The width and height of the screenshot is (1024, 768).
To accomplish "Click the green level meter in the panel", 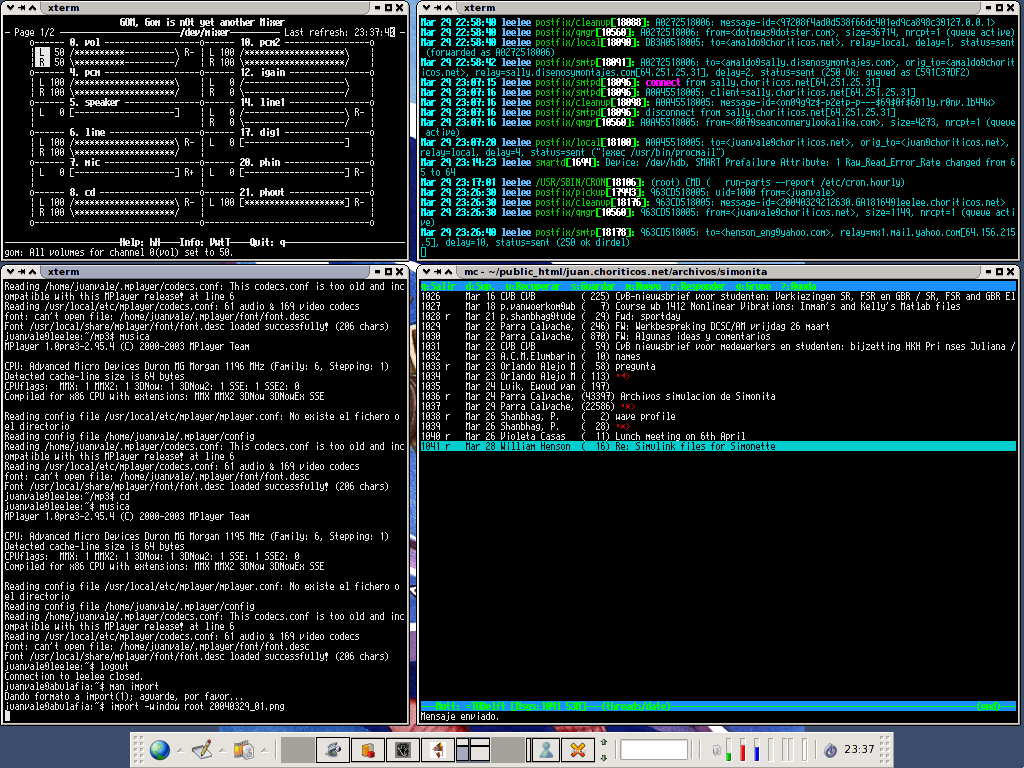I will point(729,750).
